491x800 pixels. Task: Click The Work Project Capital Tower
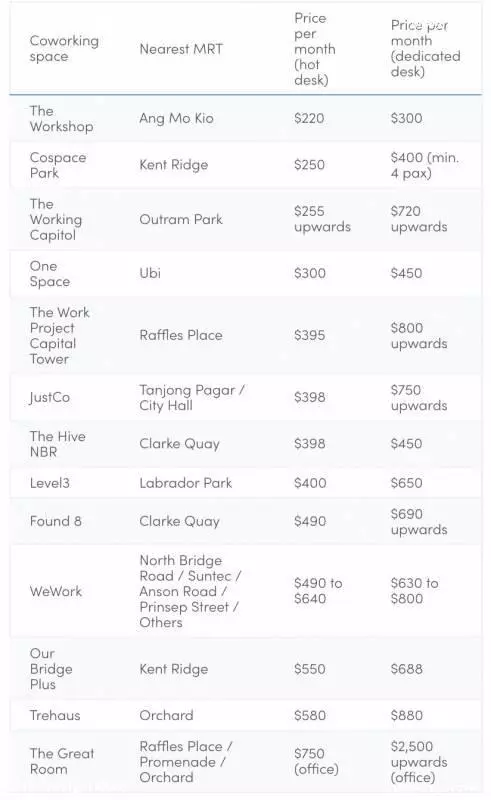pos(59,335)
